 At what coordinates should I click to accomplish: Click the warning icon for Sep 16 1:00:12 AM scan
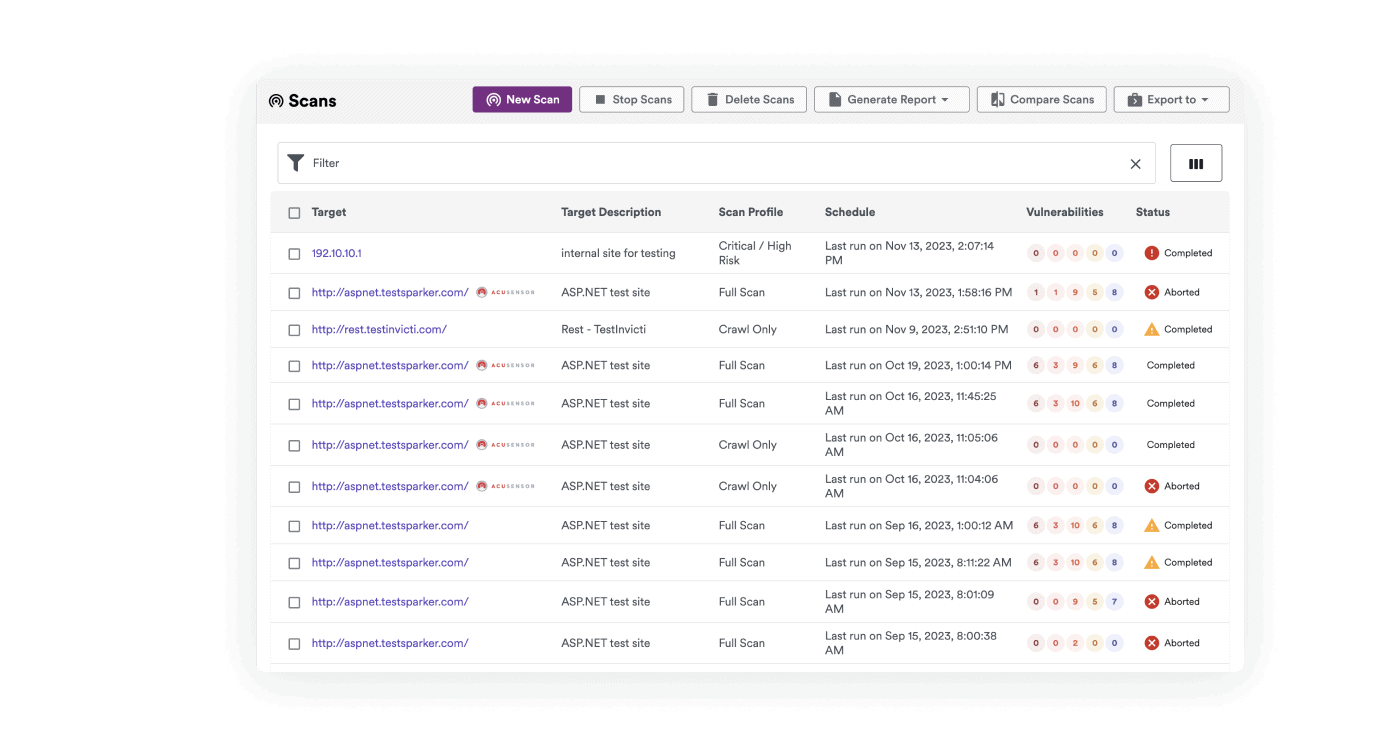[x=1152, y=525]
